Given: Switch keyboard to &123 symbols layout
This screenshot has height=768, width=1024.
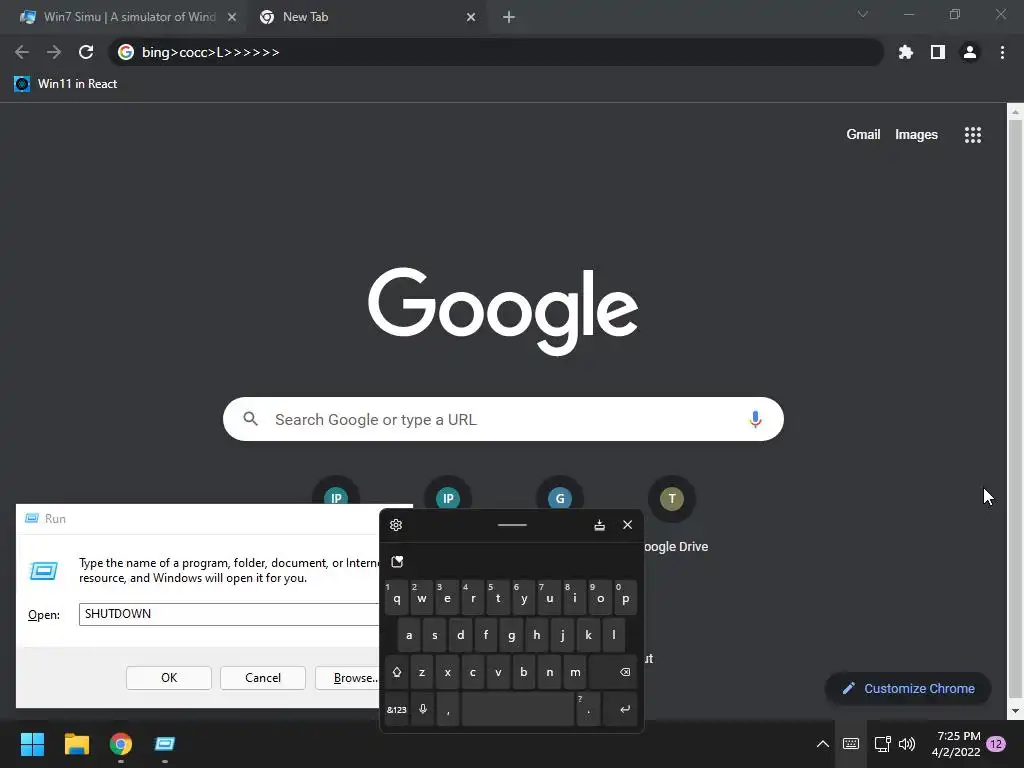Looking at the screenshot, I should 396,709.
